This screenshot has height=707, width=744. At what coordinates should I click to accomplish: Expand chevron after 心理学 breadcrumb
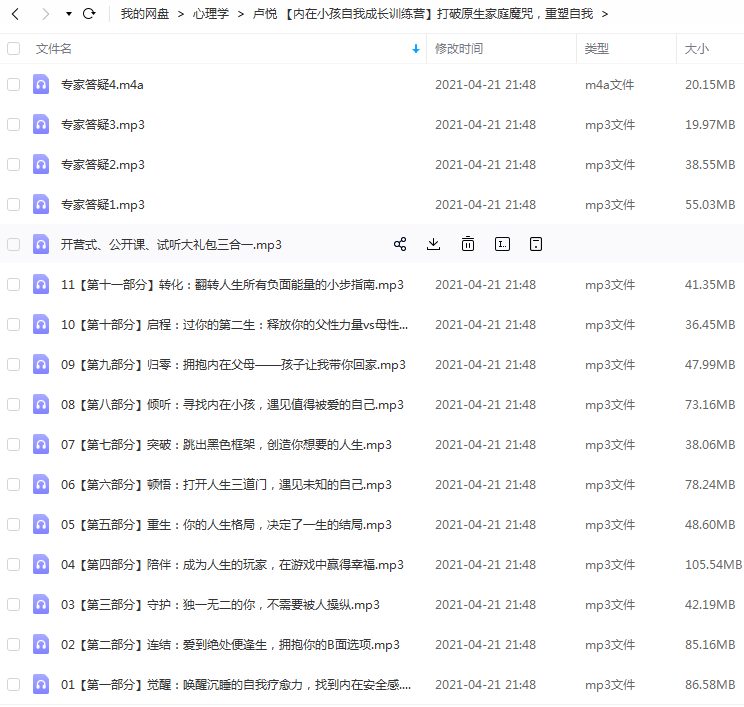pos(241,14)
